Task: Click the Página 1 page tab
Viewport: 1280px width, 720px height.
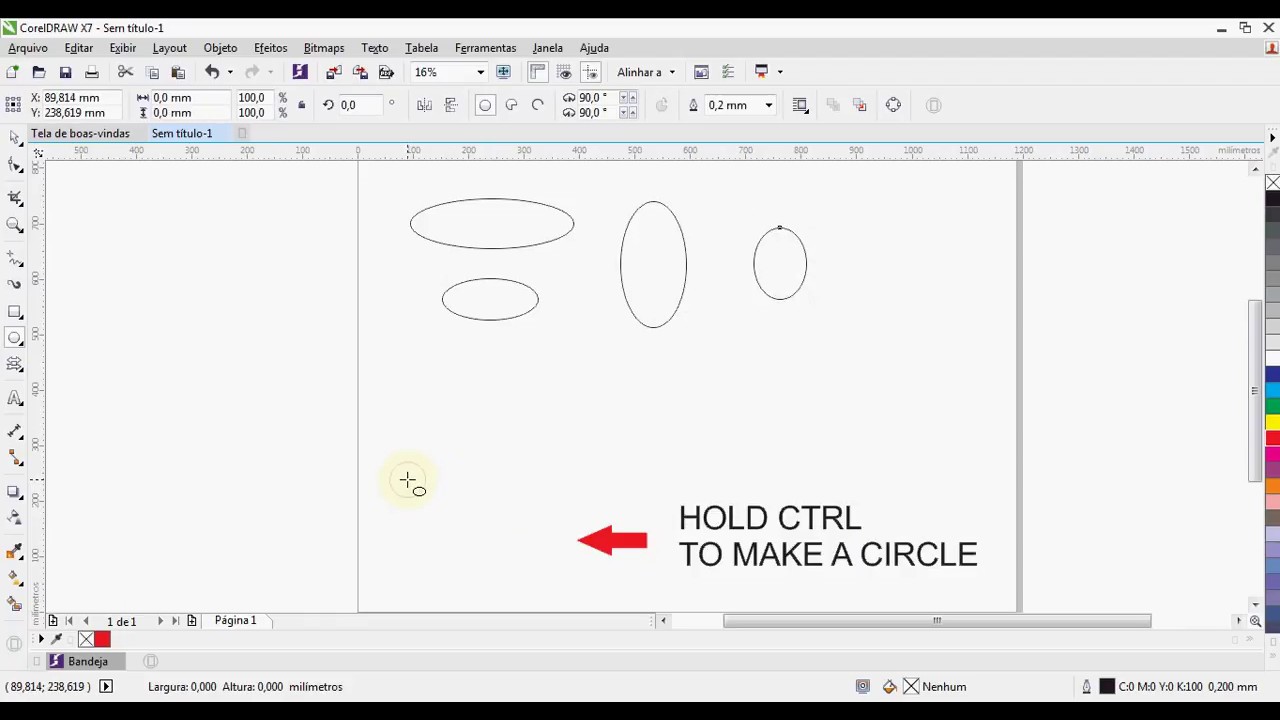Action: click(x=235, y=621)
